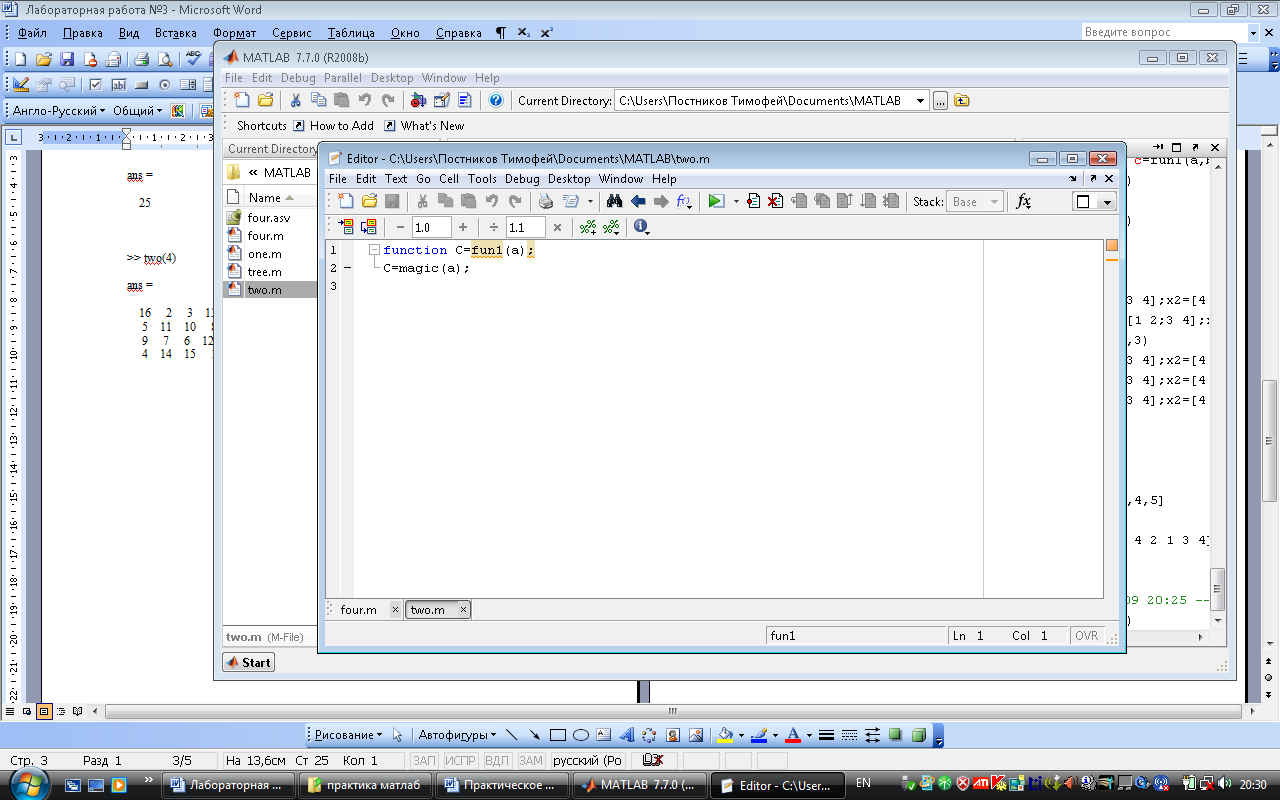This screenshot has width=1280, height=800.
Task: Click minus decrement button beside 1.0
Action: pos(400,227)
